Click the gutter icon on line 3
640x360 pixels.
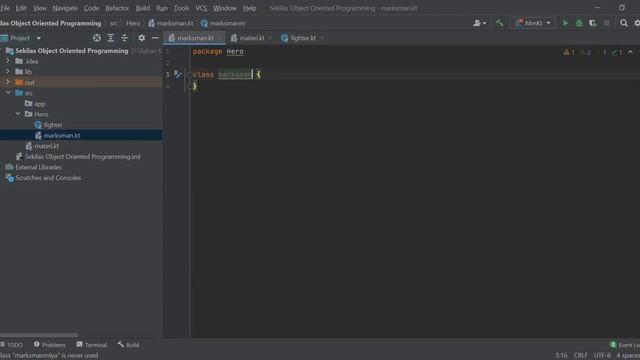tap(178, 74)
